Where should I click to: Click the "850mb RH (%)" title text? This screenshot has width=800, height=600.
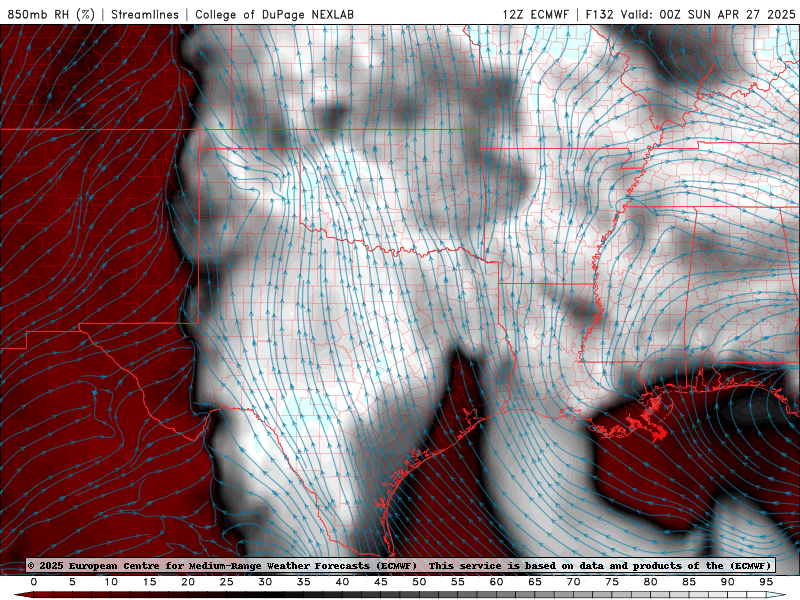[x=51, y=14]
